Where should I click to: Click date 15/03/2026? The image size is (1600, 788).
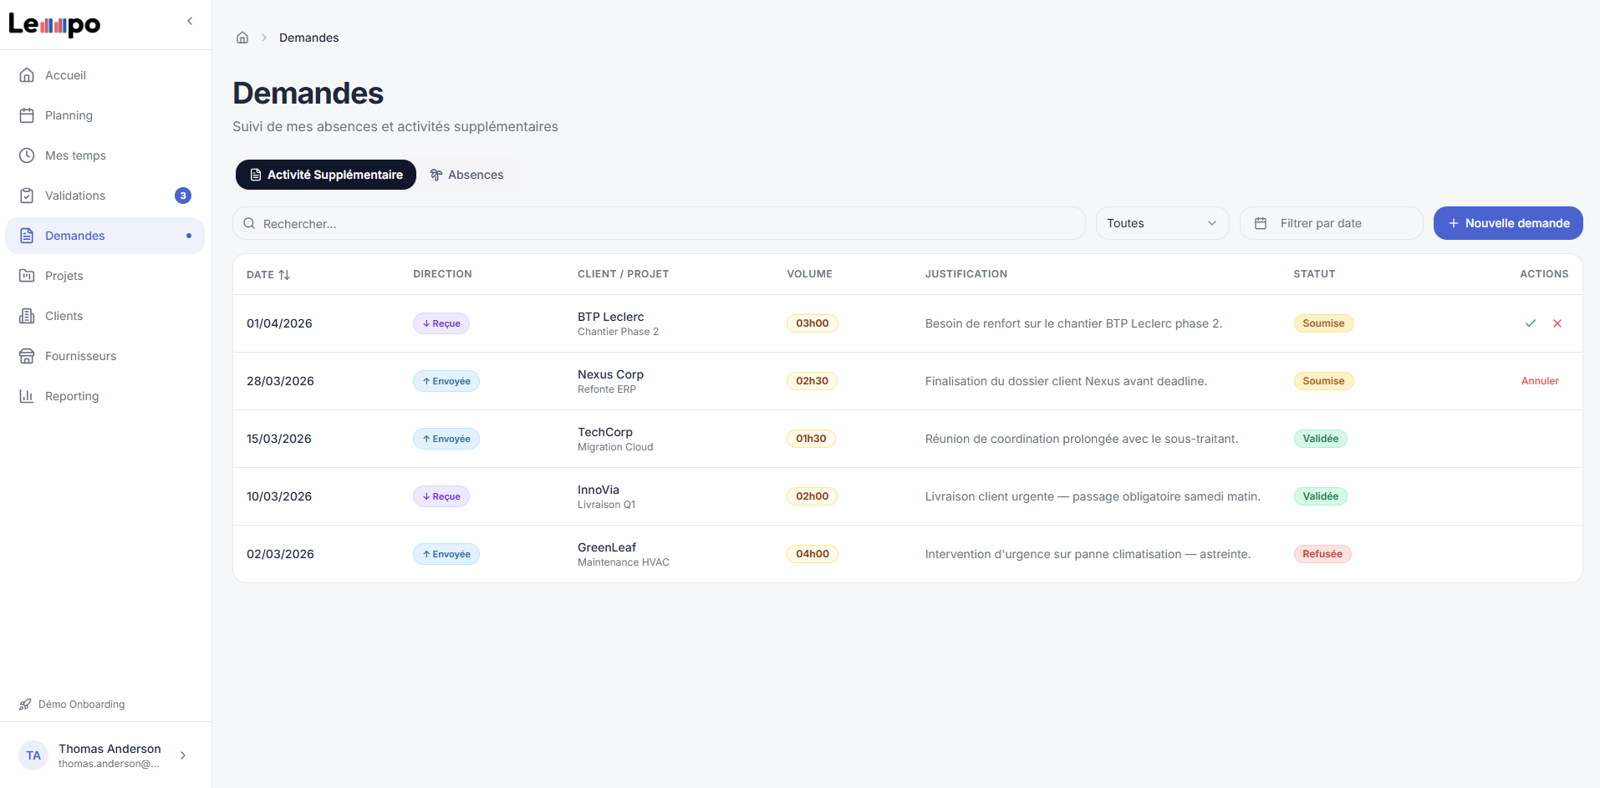[279, 439]
